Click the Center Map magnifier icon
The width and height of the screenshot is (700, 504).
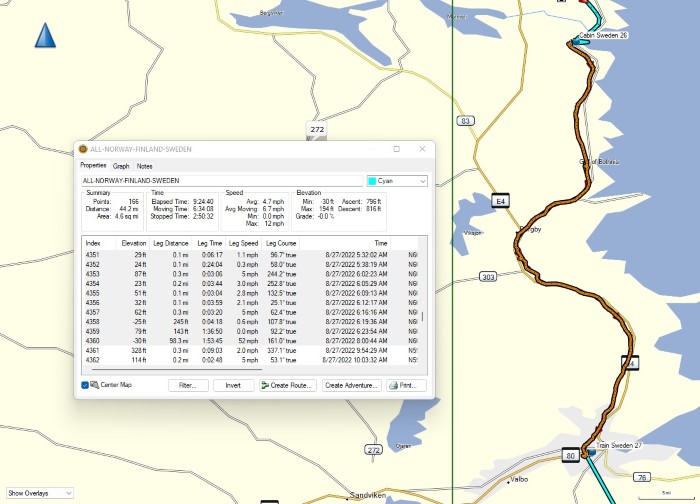(x=95, y=384)
